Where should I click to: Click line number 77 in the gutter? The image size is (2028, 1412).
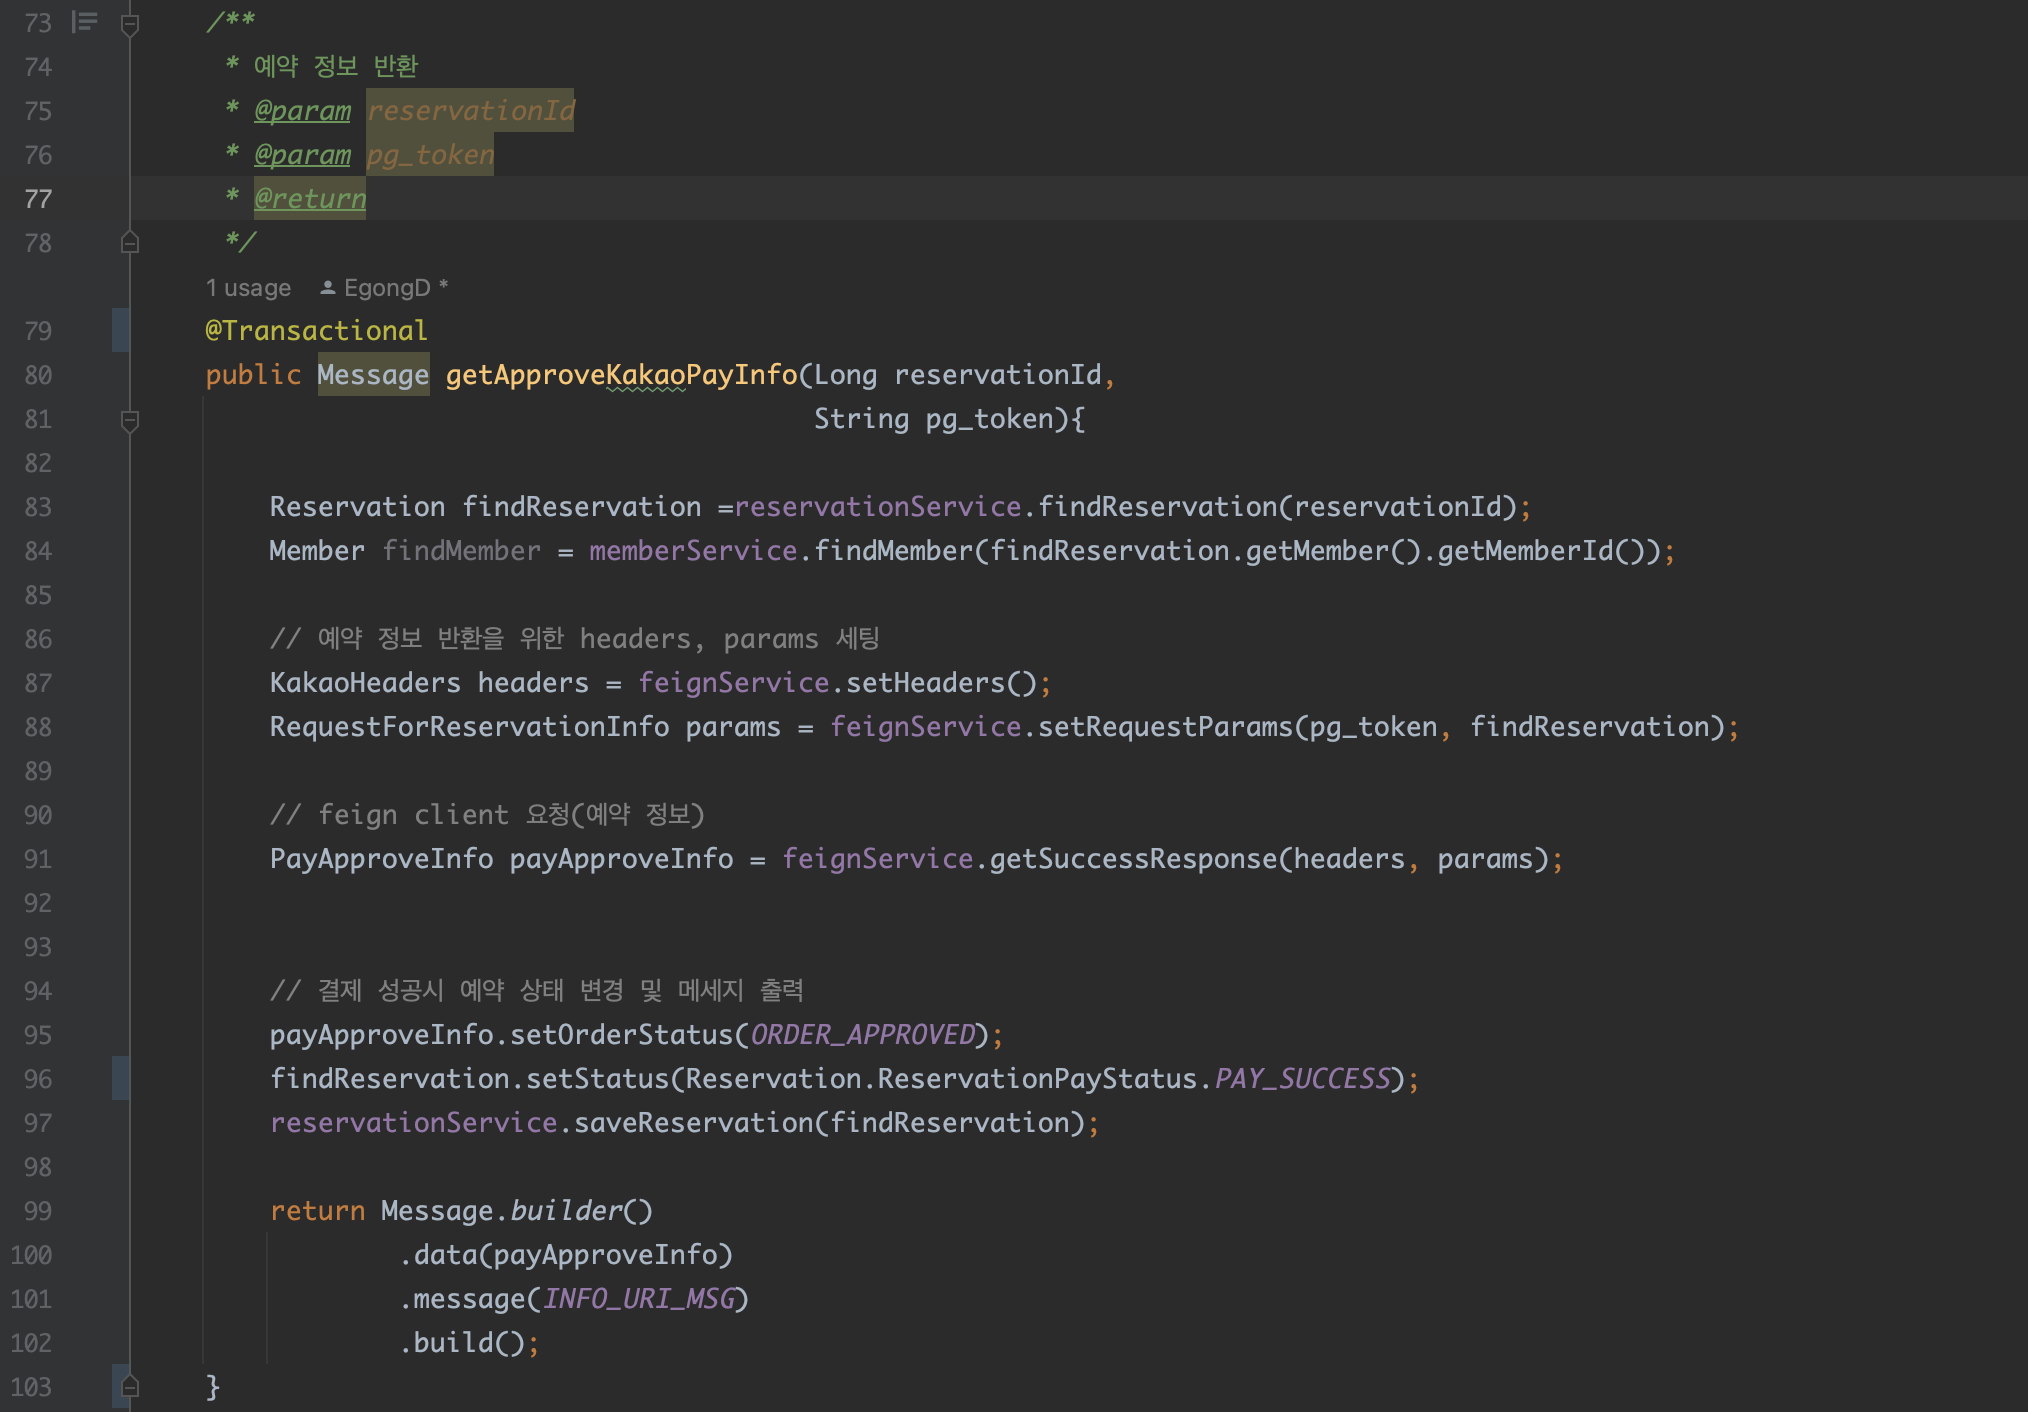(x=38, y=199)
